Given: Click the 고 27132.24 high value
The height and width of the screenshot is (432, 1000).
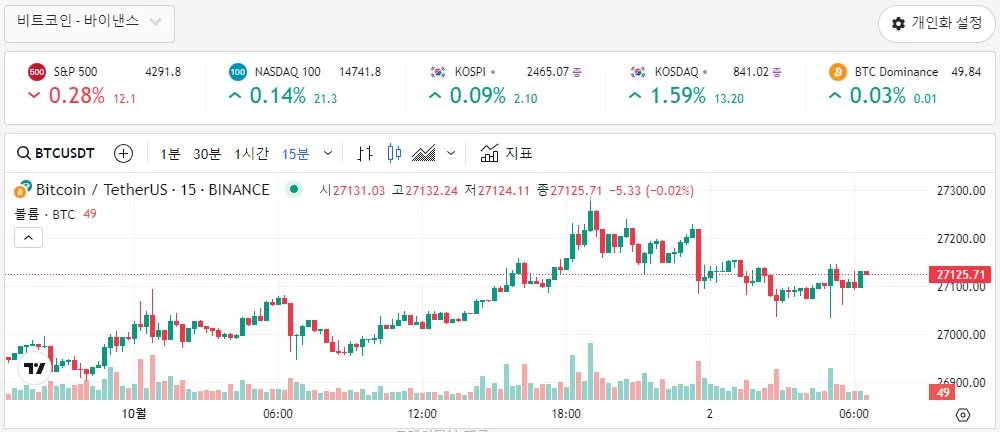Looking at the screenshot, I should pyautogui.click(x=425, y=190).
